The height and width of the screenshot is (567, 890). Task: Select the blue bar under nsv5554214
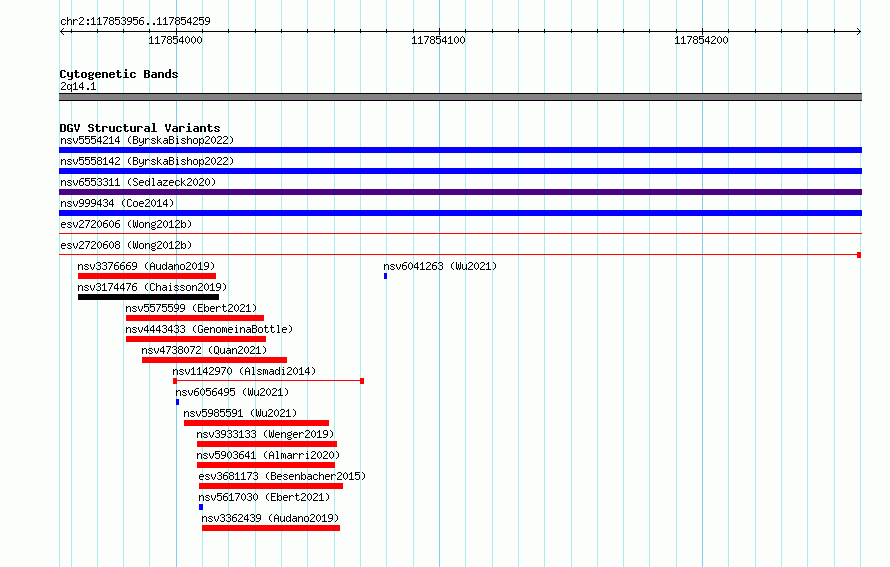[x=460, y=150]
